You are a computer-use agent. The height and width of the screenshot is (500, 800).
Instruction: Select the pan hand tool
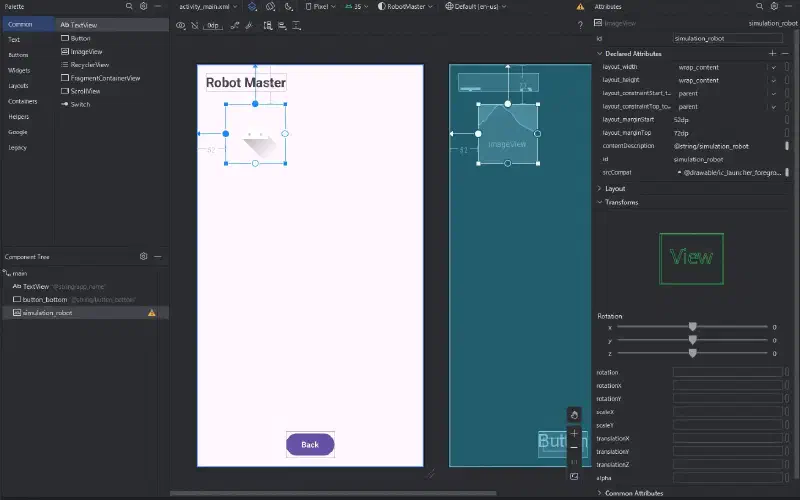coord(574,415)
